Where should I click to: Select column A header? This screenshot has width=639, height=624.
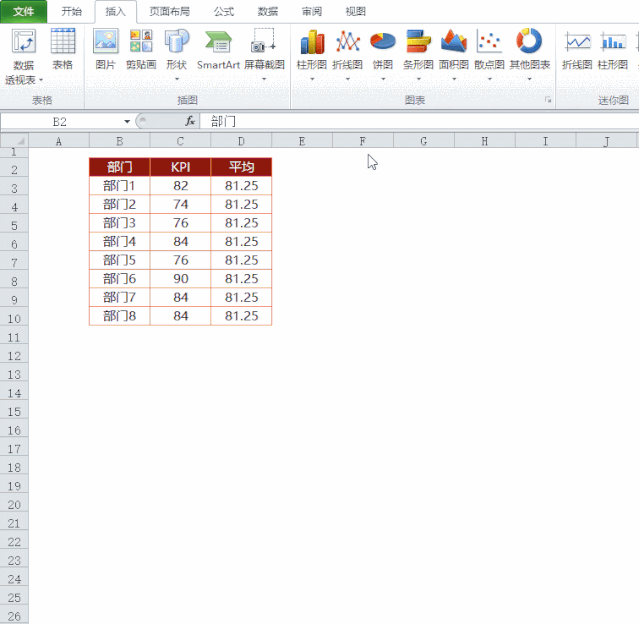[59, 141]
